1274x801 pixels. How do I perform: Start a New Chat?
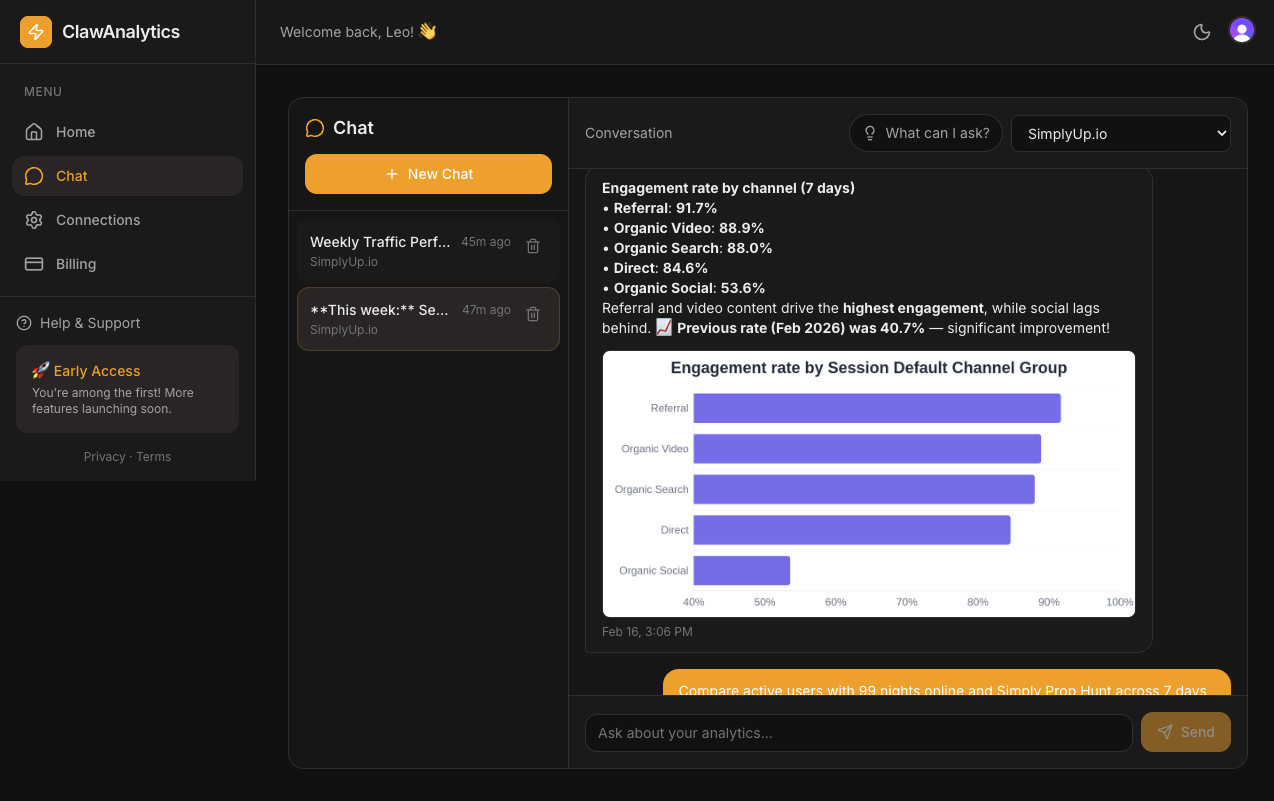(428, 173)
